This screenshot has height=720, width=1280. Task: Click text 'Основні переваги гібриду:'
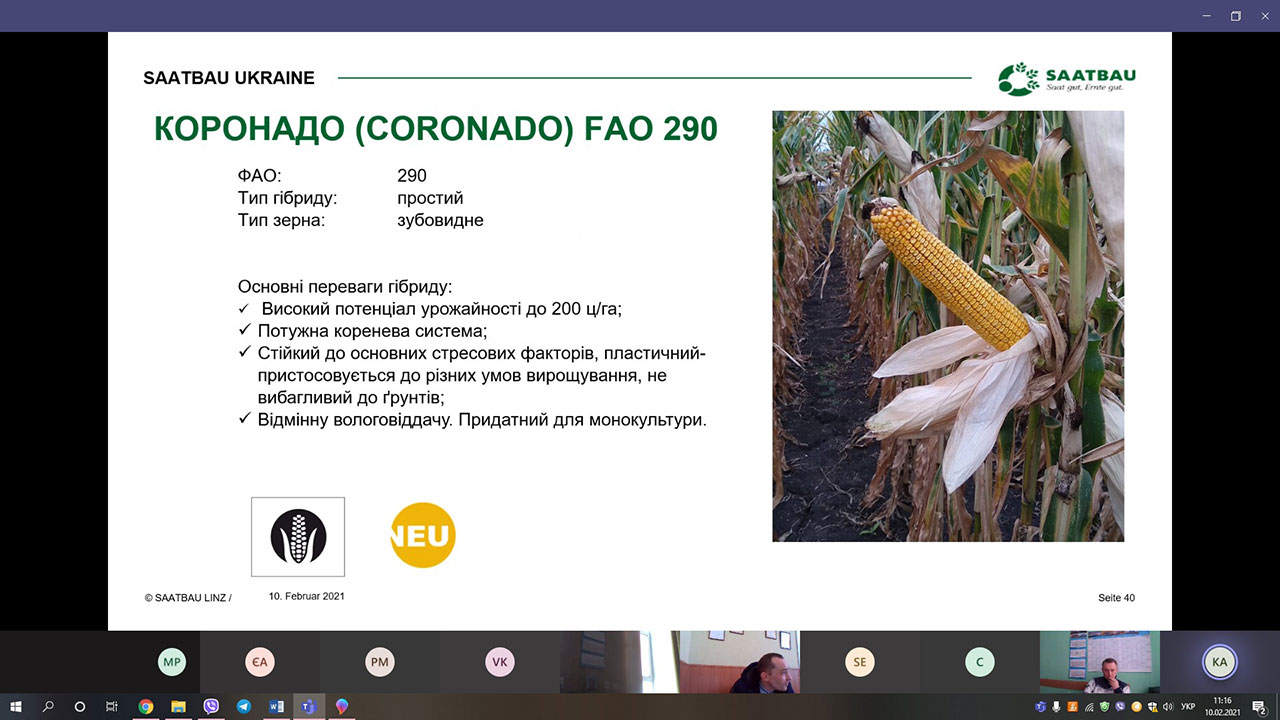click(x=345, y=287)
